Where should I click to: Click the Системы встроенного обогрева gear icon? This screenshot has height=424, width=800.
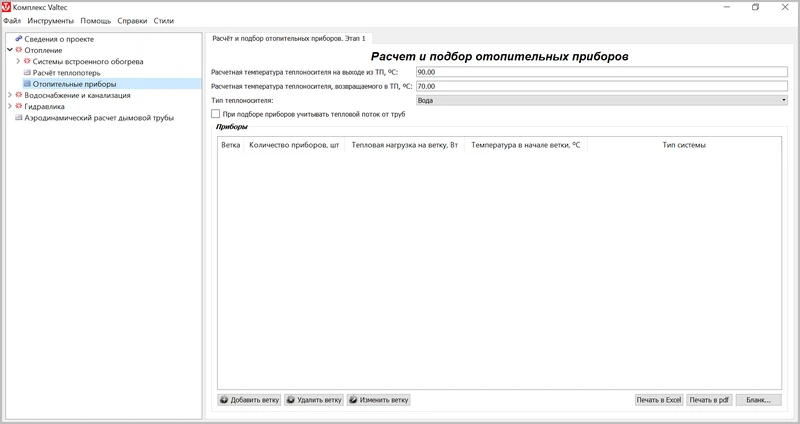[x=27, y=62]
